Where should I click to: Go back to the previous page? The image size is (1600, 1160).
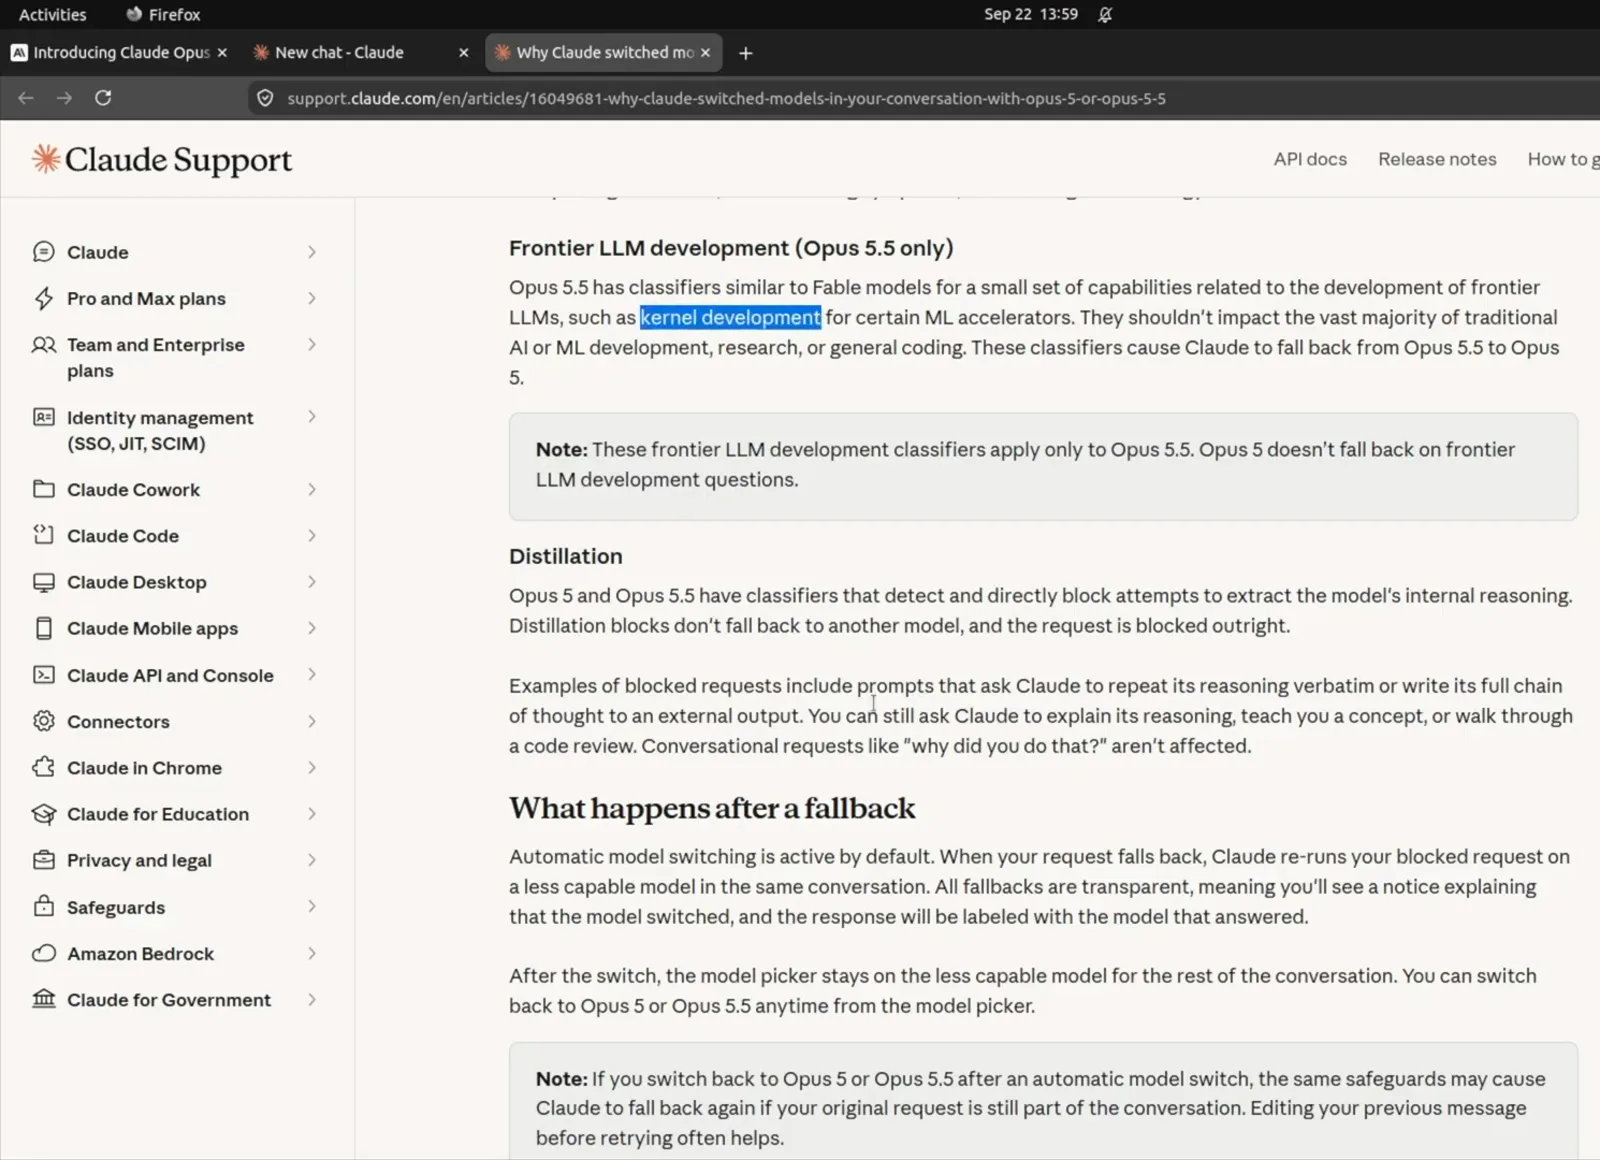tap(26, 98)
